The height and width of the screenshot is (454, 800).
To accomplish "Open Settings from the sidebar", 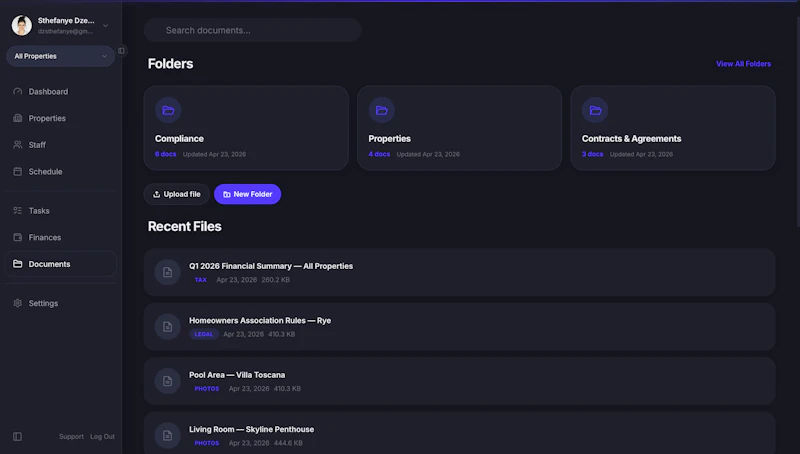I will 60,303.
